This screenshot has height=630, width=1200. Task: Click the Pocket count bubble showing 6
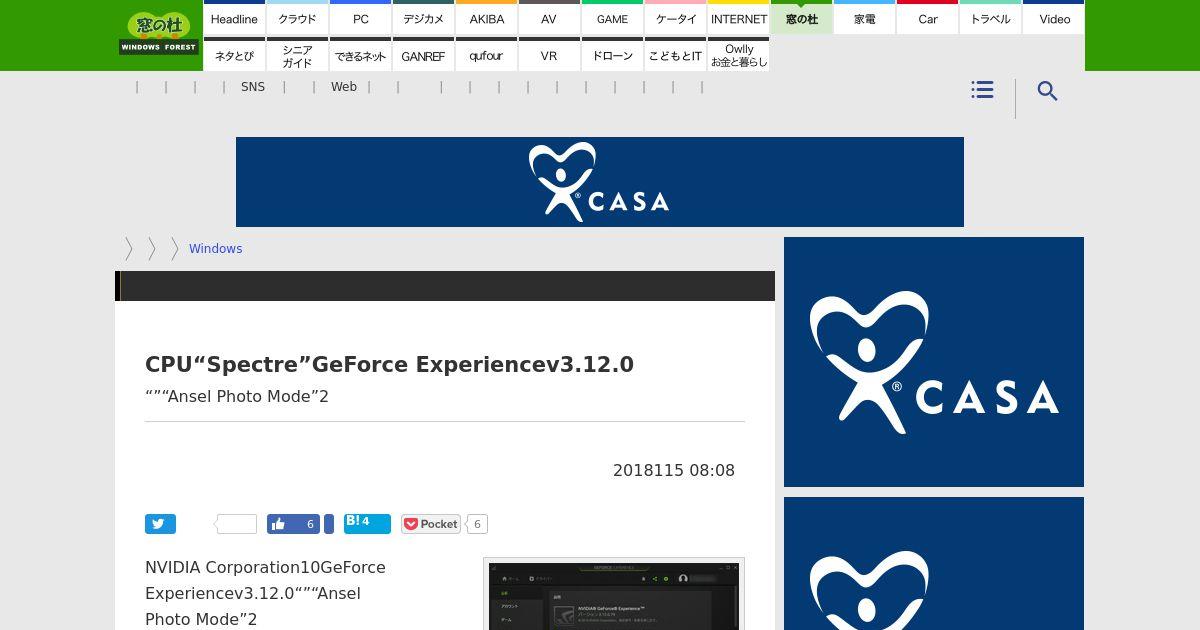477,524
